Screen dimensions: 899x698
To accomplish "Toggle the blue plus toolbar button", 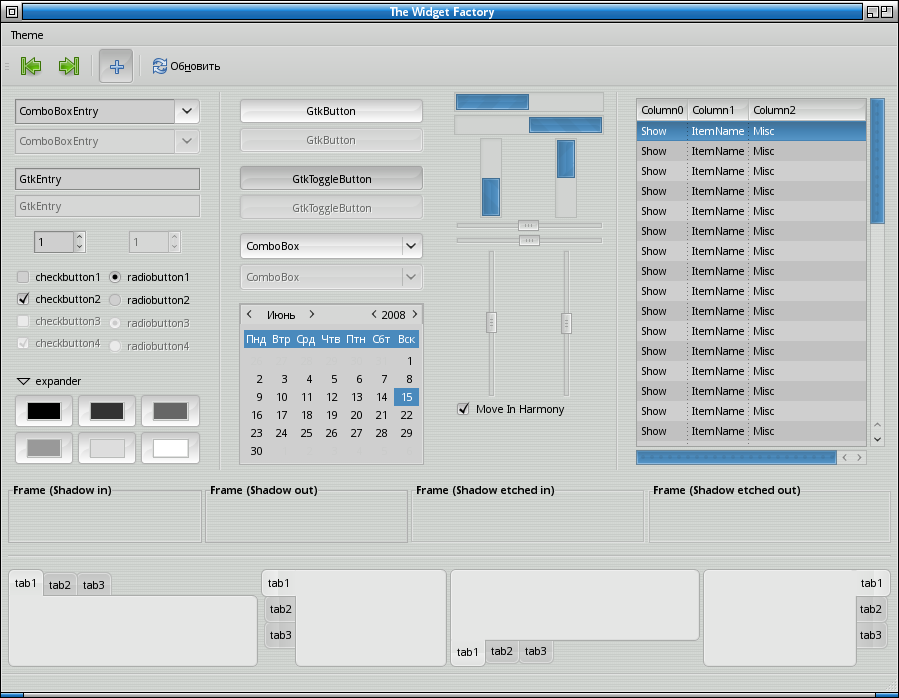I will click(116, 67).
